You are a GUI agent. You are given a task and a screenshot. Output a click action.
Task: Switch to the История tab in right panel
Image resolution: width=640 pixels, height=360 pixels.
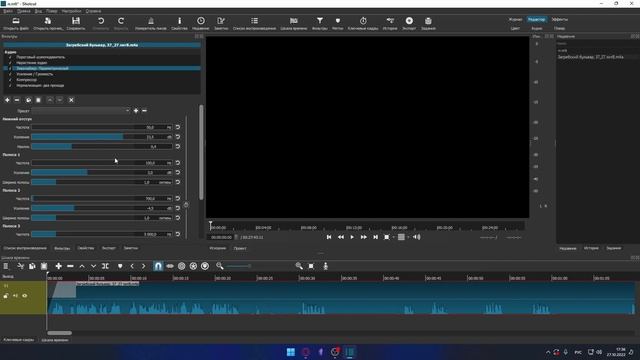[591, 248]
